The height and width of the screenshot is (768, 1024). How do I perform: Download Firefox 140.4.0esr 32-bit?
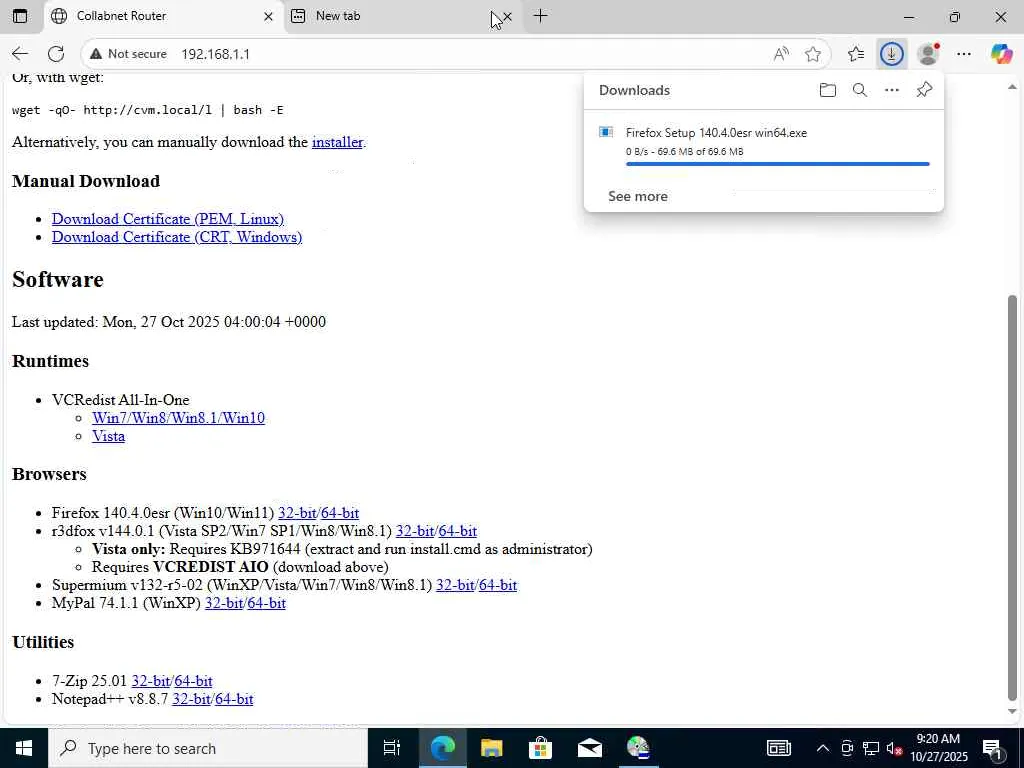tap(297, 513)
